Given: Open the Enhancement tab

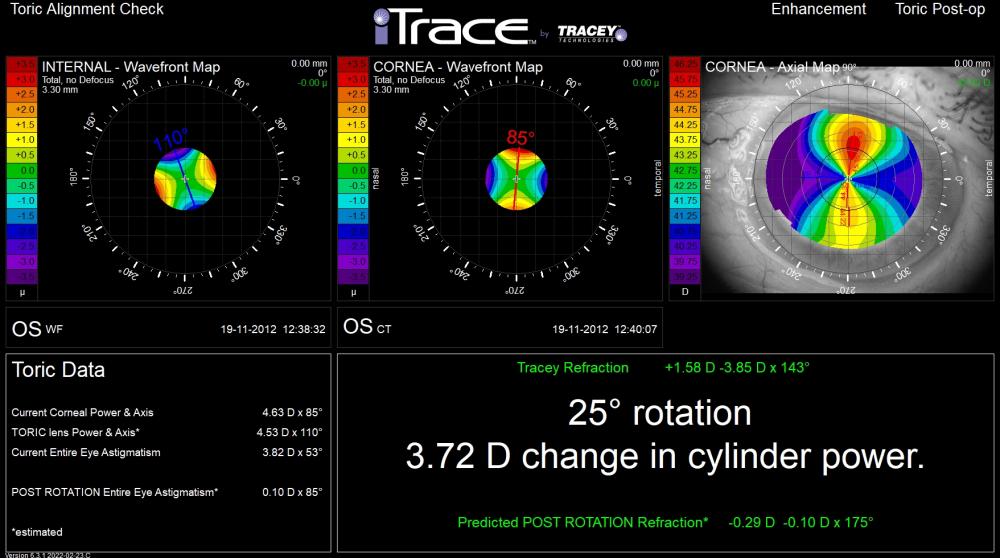Looking at the screenshot, I should click(x=818, y=9).
